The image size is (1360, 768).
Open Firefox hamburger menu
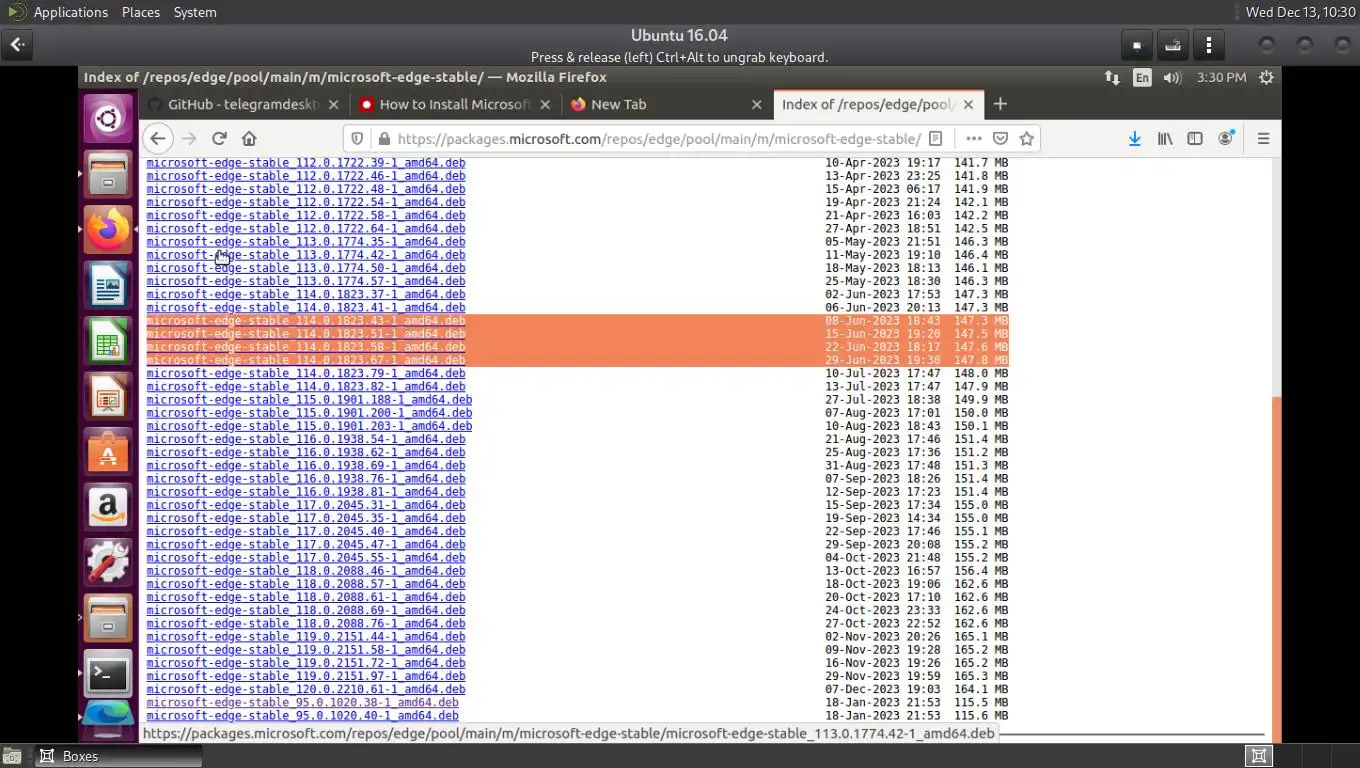click(1263, 139)
